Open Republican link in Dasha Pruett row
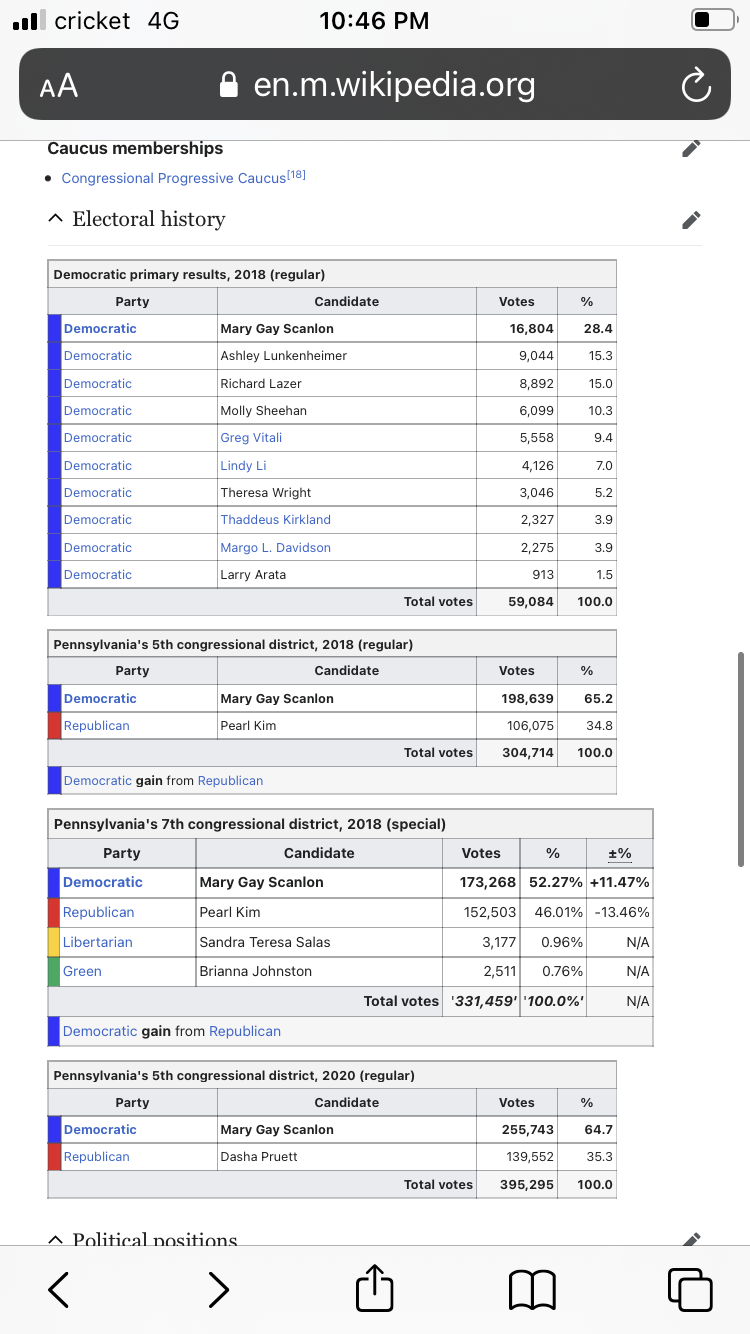This screenshot has height=1334, width=750. tap(96, 1157)
